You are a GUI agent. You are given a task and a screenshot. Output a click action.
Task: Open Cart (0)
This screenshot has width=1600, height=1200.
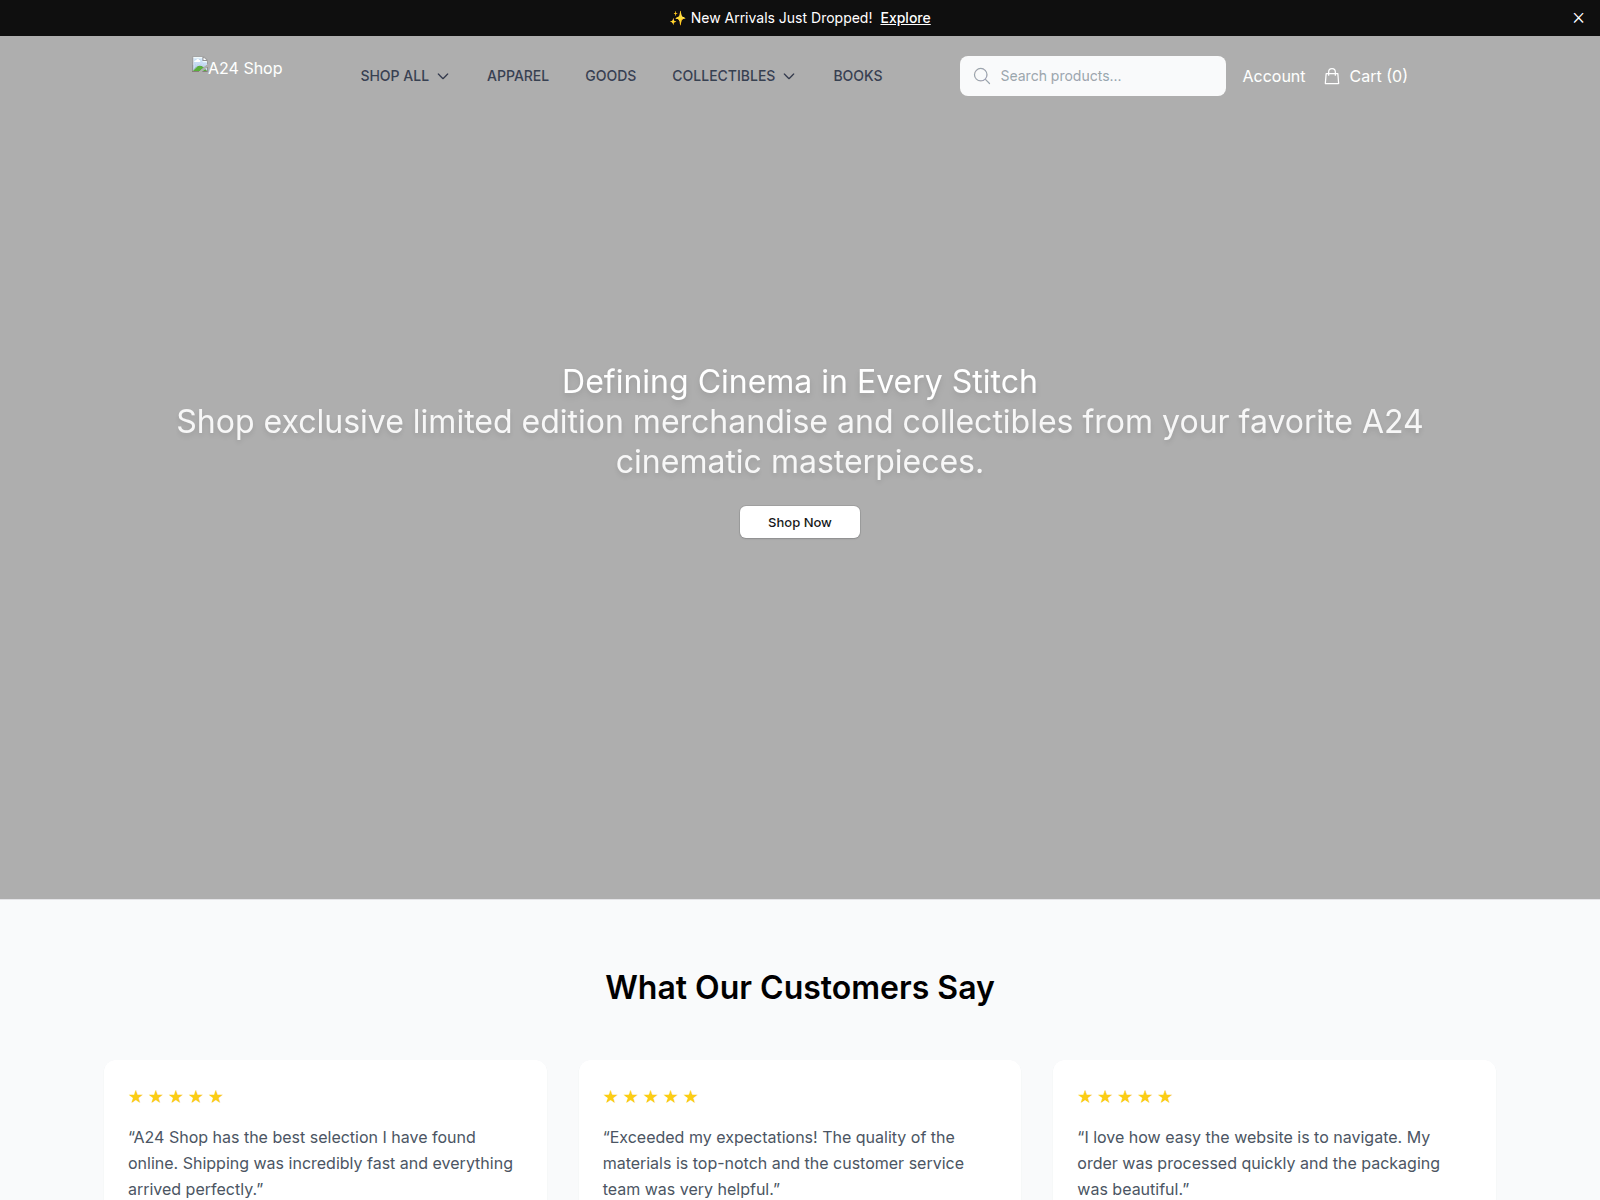click(1366, 76)
